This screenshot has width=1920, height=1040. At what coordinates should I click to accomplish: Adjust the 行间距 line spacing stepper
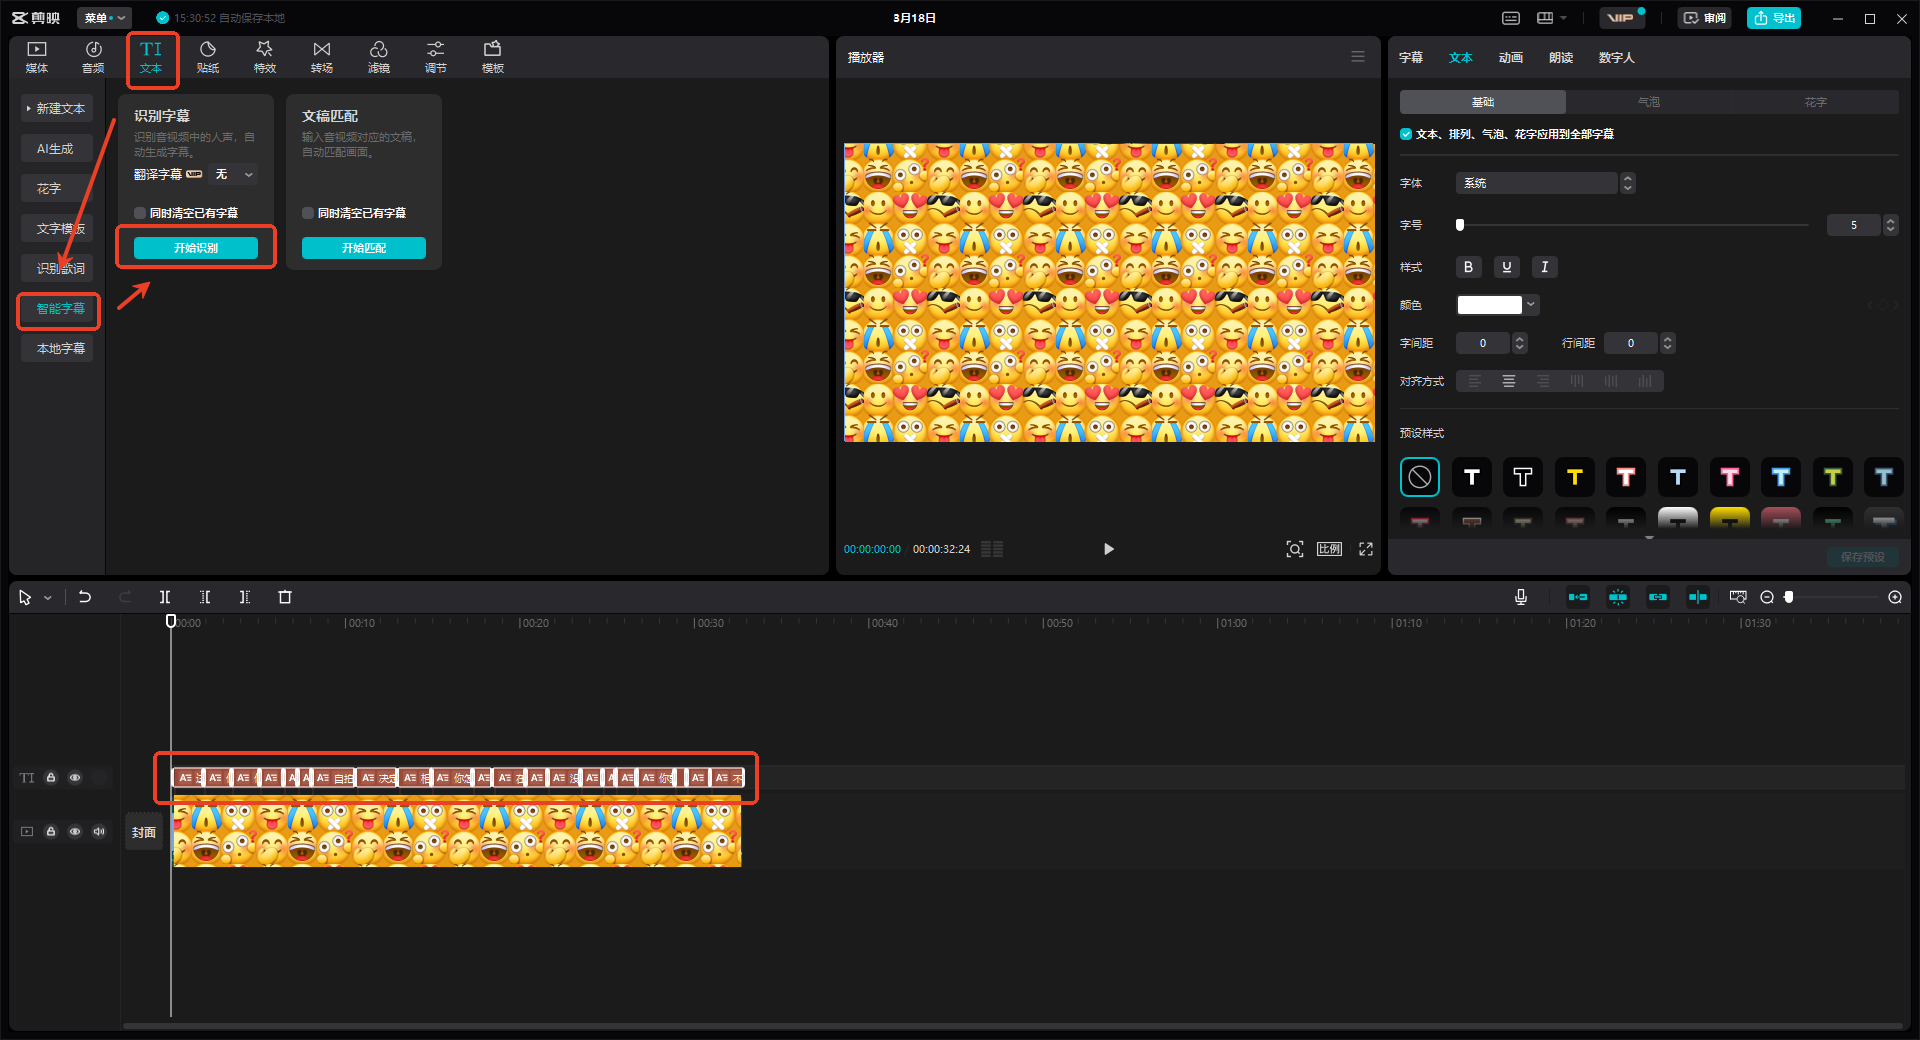(1667, 343)
